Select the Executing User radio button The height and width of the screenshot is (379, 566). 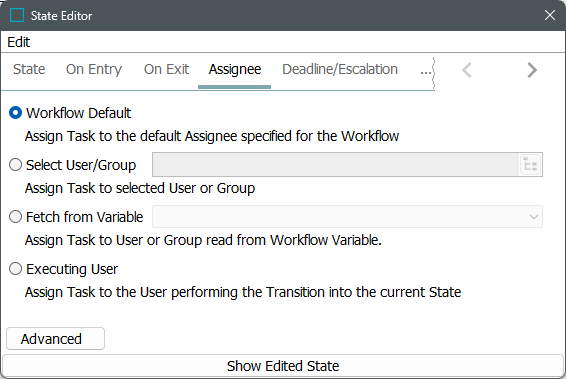[x=16, y=269]
